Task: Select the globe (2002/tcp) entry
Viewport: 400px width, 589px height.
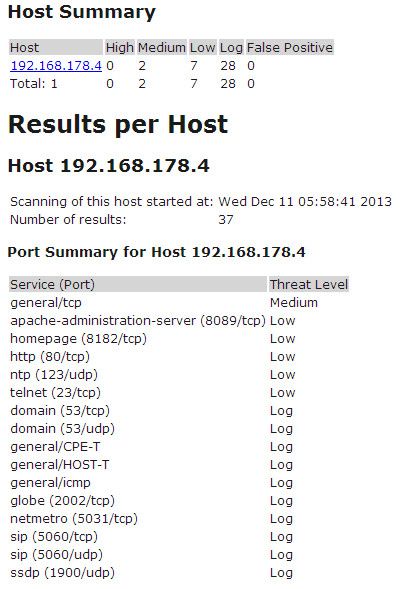Action: [x=62, y=501]
